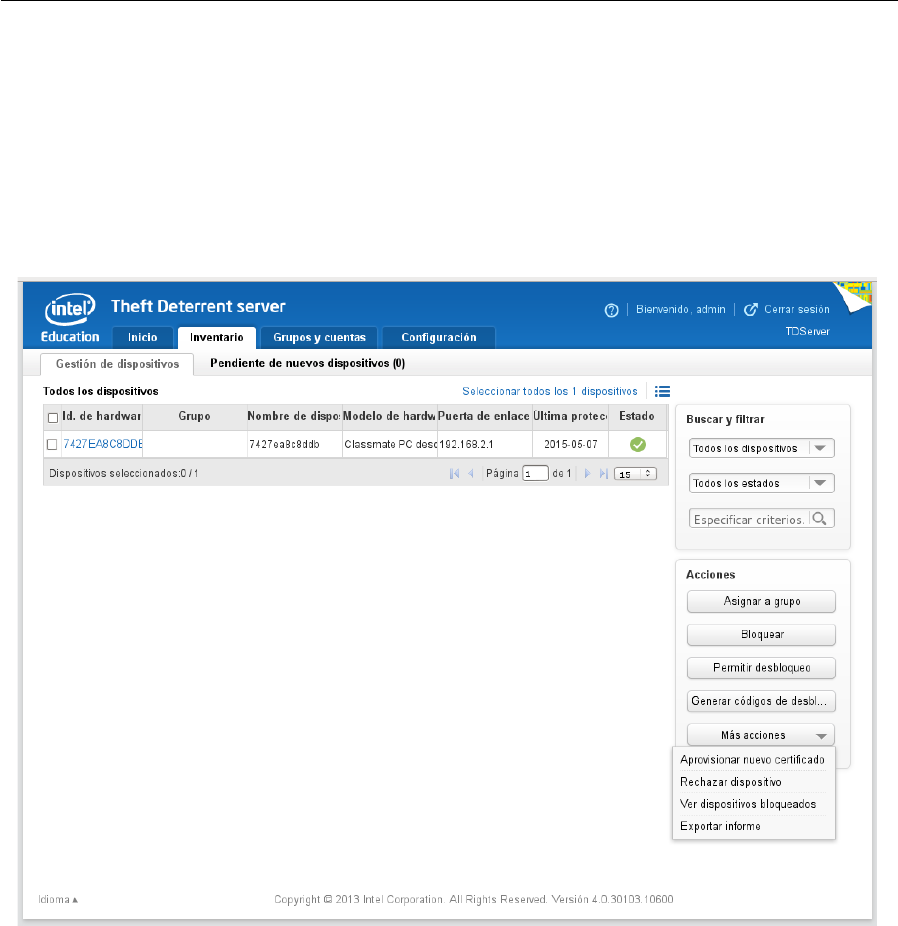898x926 pixels.
Task: Click the TDServer label
Action: point(807,331)
